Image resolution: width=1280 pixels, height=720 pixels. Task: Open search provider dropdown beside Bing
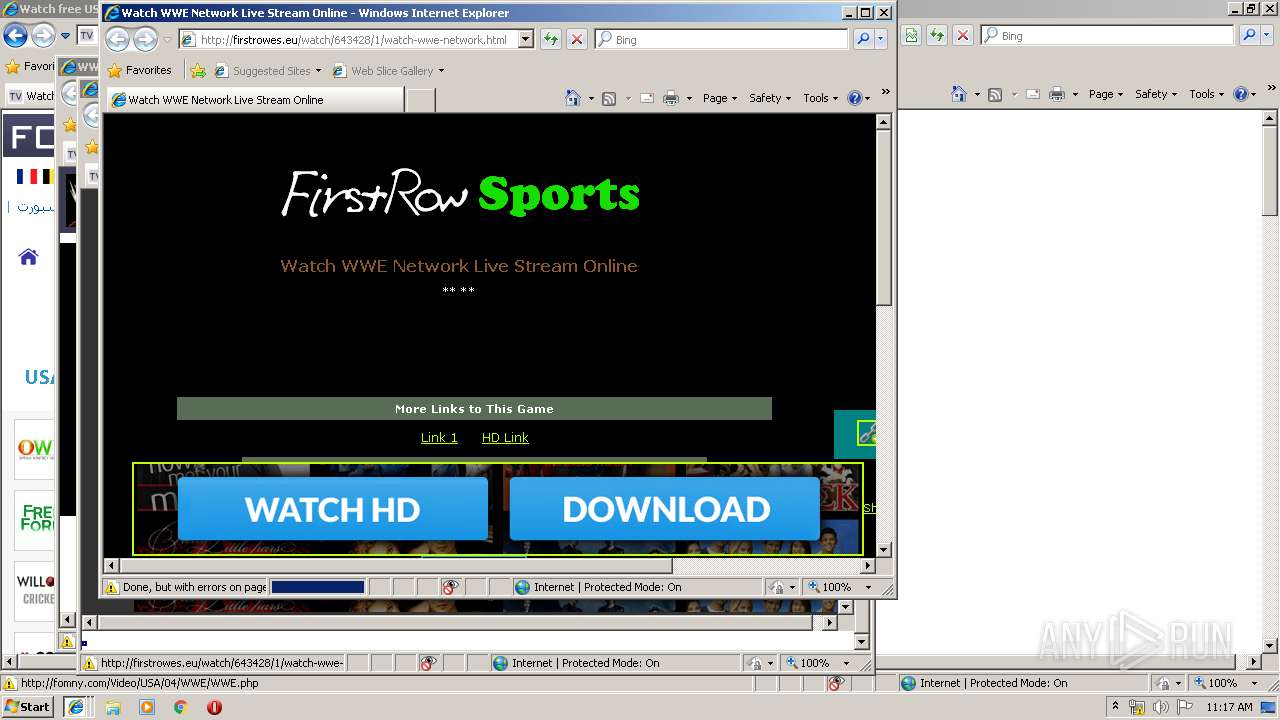pos(881,39)
